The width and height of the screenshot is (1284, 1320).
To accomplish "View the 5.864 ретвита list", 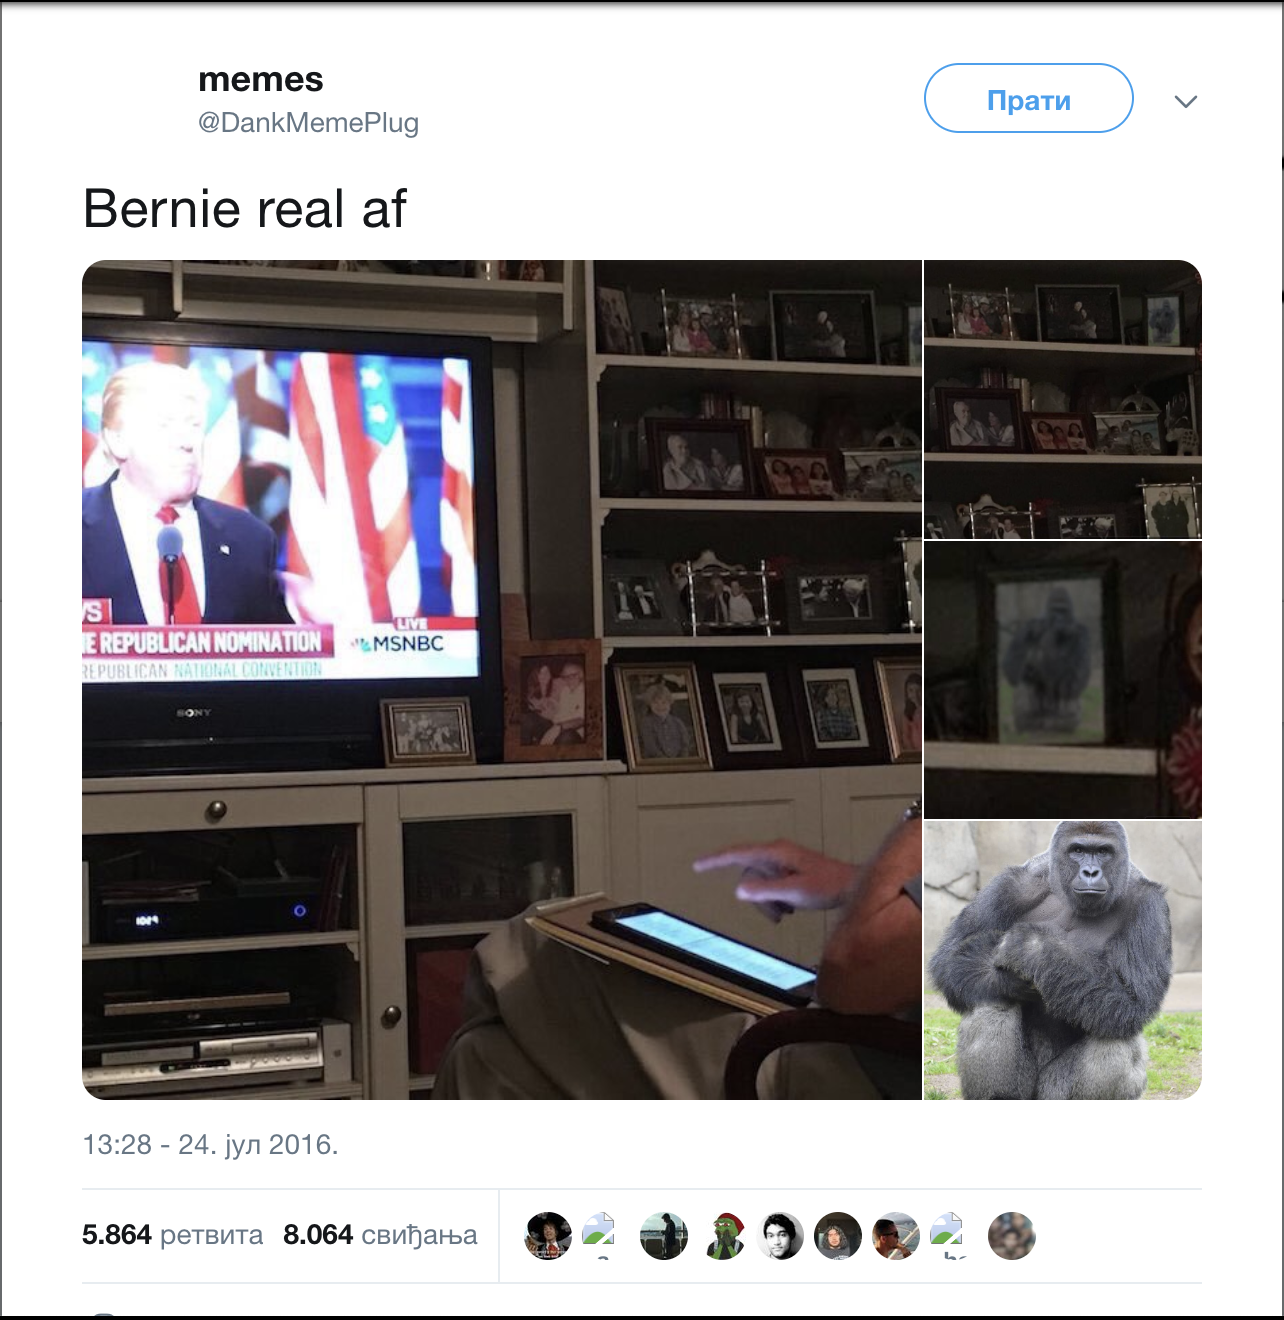I will (172, 1235).
